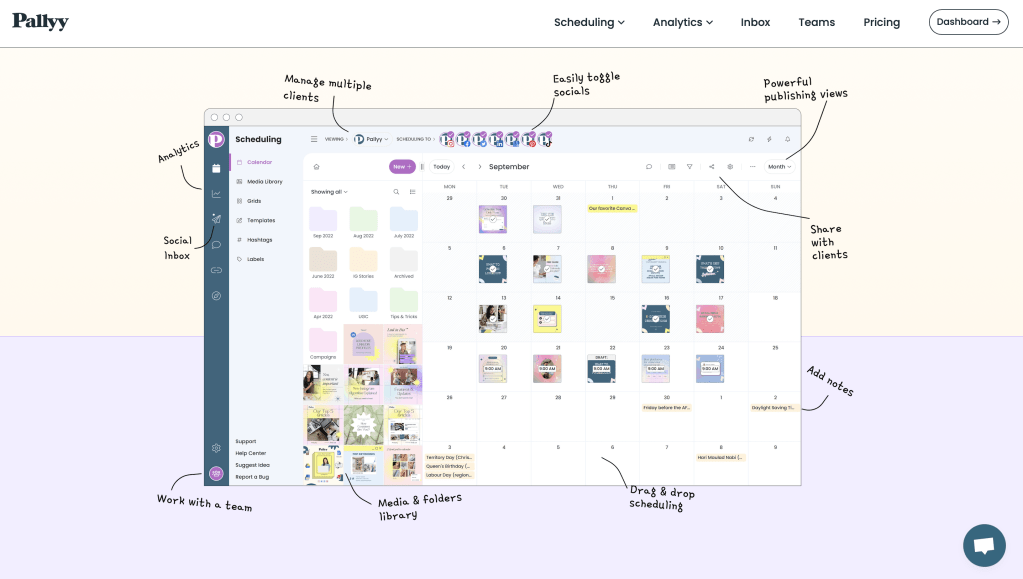Open the Month view dropdown
Image resolution: width=1023 pixels, height=579 pixels.
tap(779, 167)
